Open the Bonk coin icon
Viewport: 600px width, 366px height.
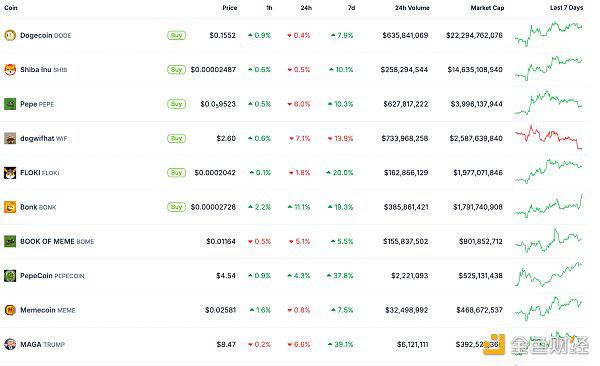point(10,207)
